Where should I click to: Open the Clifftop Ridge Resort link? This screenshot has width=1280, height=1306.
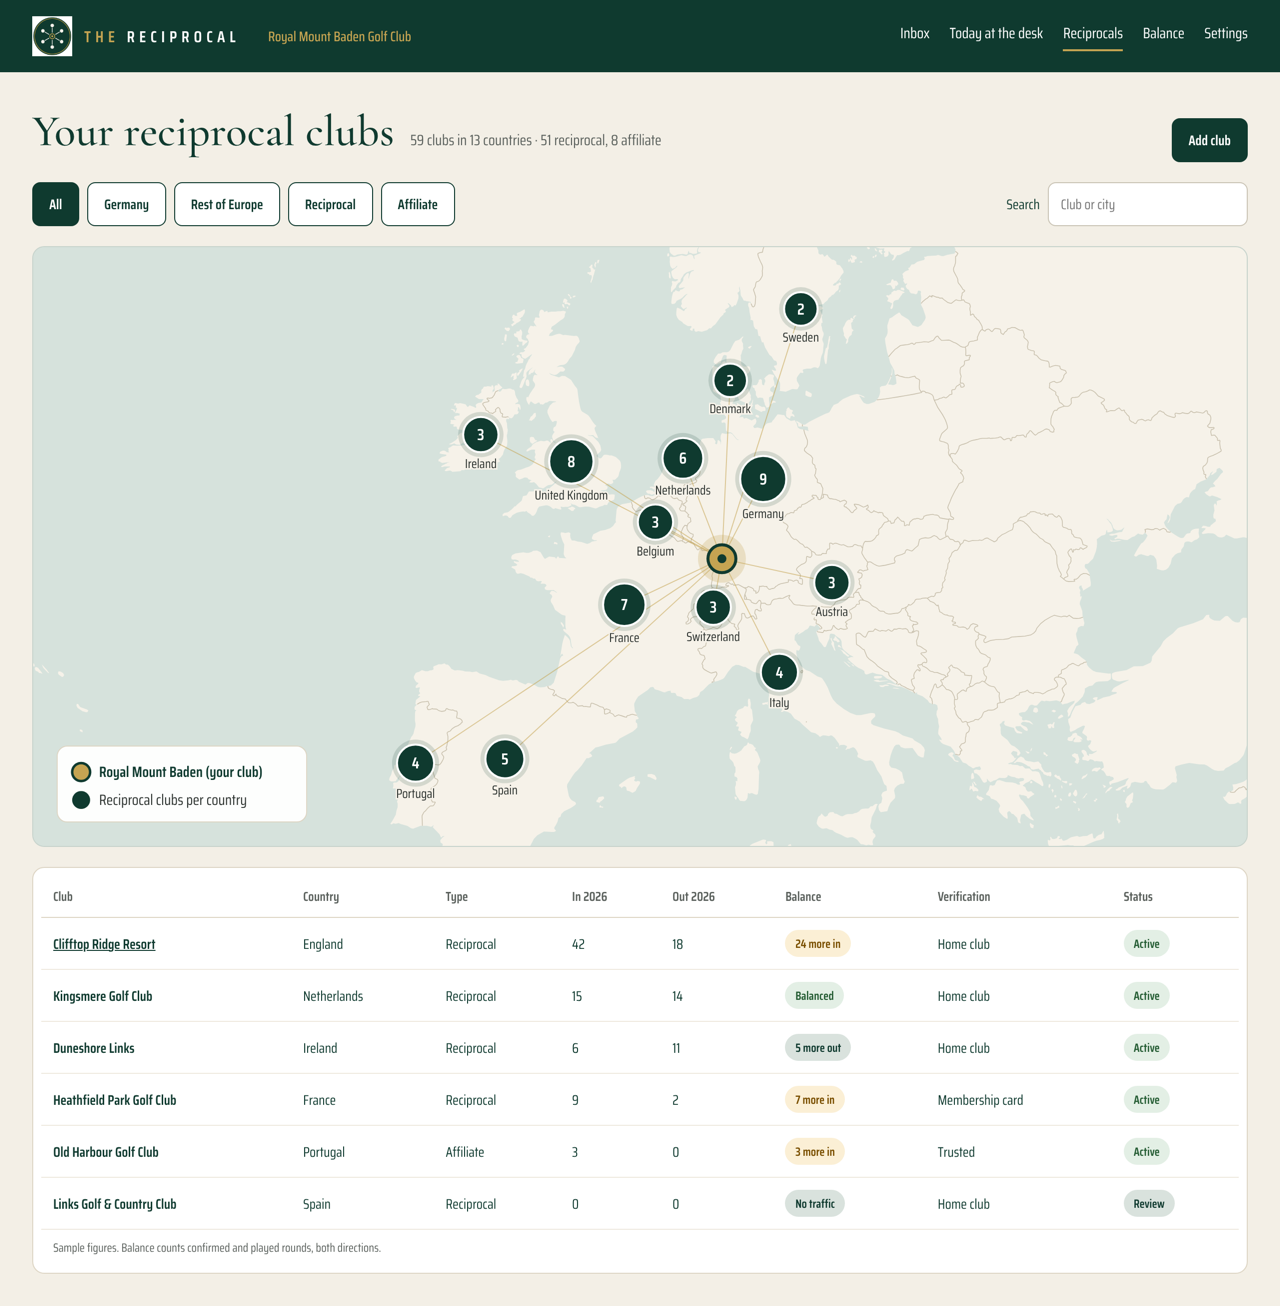(x=104, y=944)
